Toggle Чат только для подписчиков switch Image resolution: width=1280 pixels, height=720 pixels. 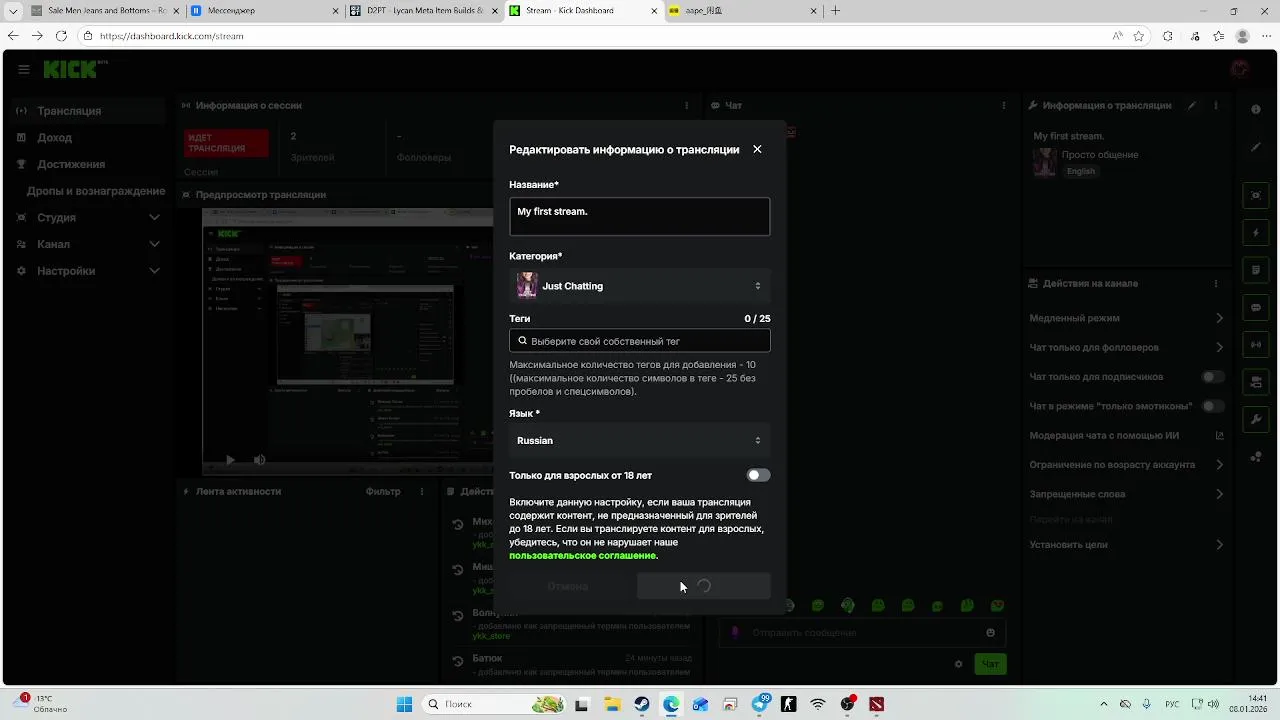point(1212,377)
